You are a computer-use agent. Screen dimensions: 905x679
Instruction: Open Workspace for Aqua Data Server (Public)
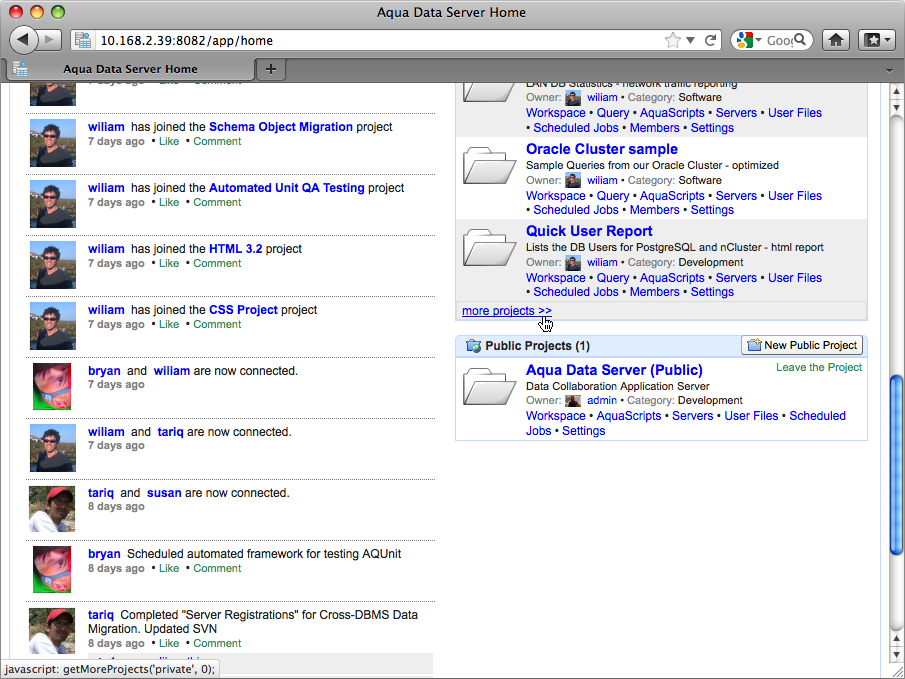[555, 416]
